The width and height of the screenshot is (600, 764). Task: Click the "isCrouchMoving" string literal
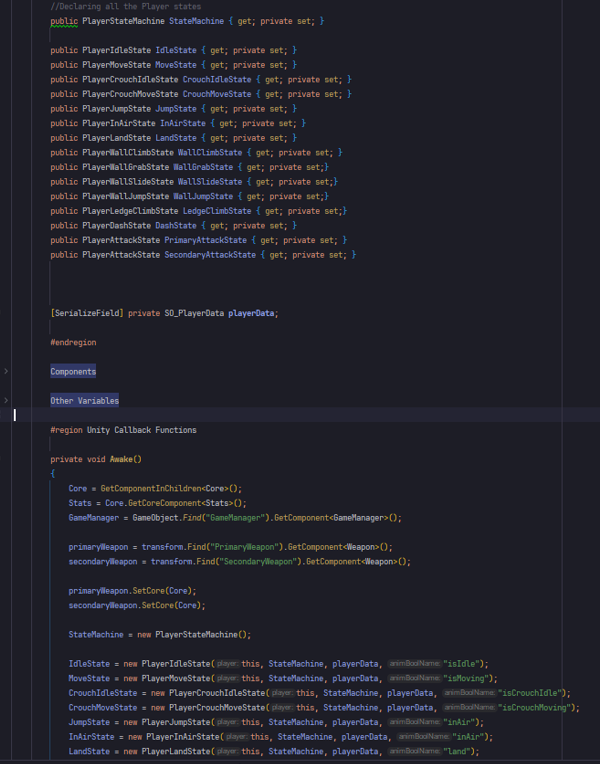point(535,708)
